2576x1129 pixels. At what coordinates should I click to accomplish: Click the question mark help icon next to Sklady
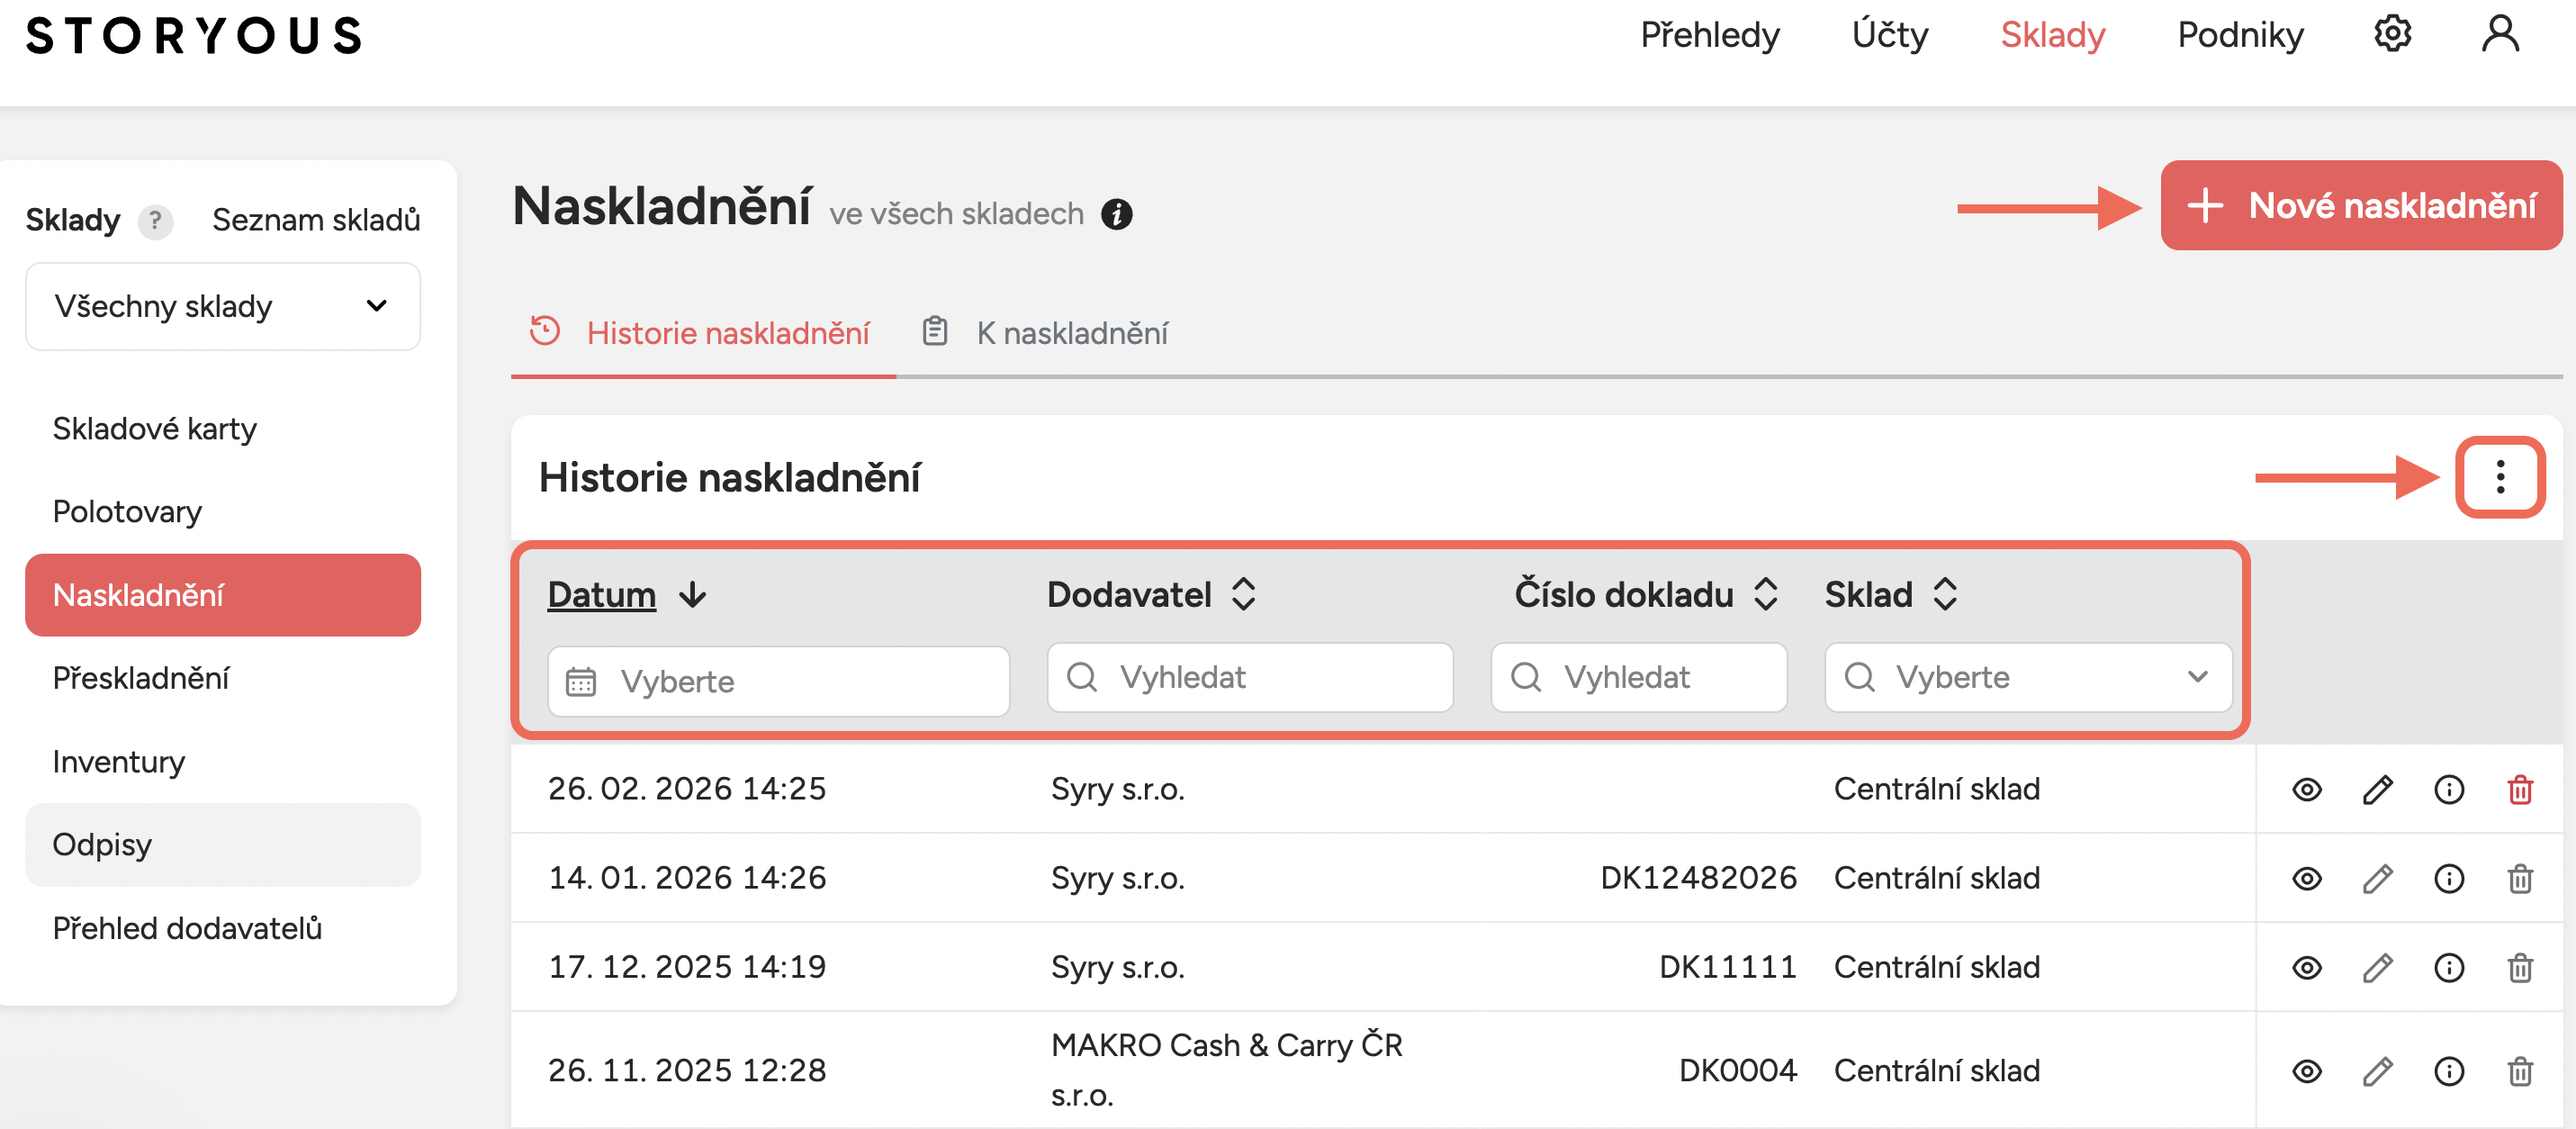(155, 220)
